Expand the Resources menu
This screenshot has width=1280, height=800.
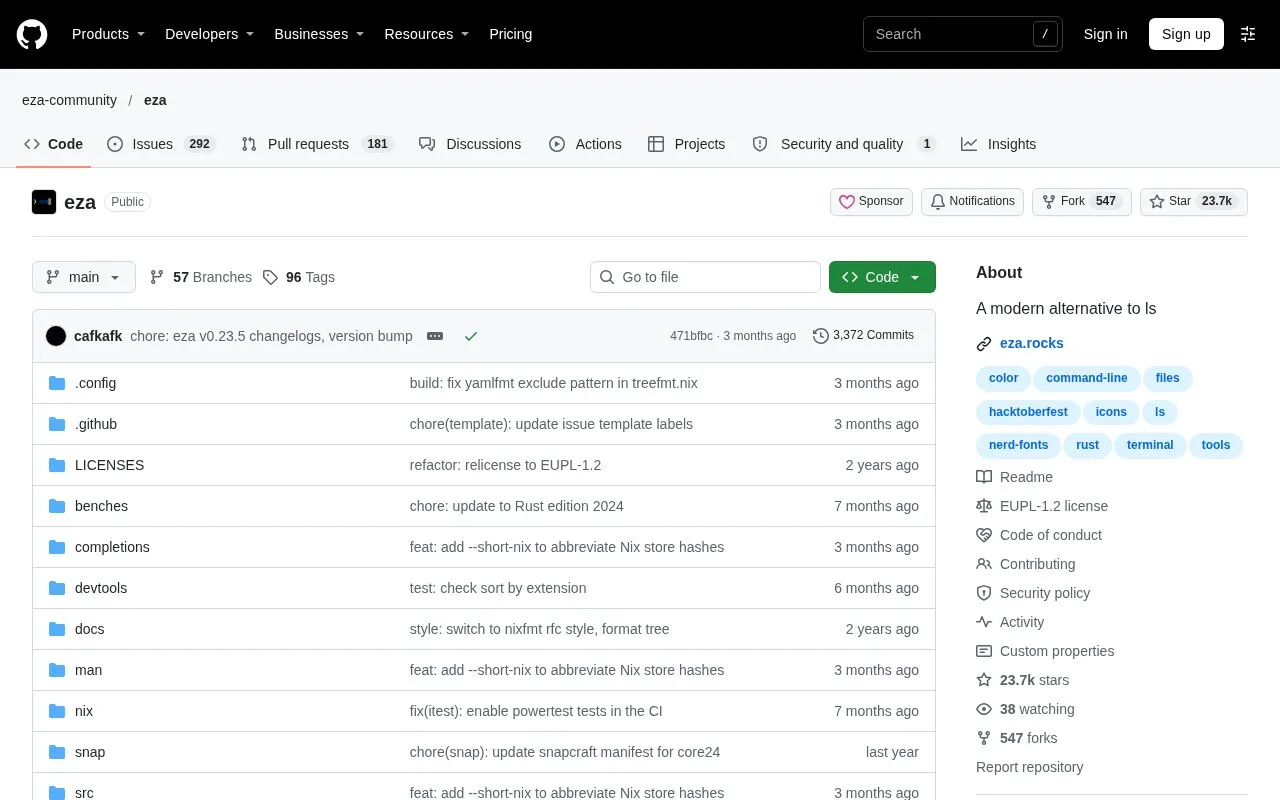[x=426, y=34]
